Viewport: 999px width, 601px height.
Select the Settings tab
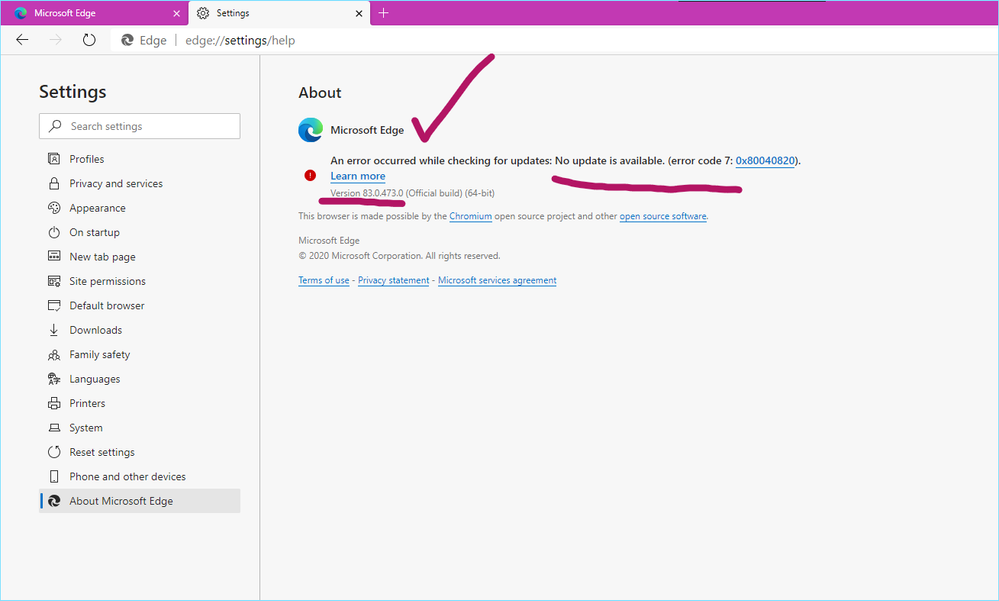pyautogui.click(x=279, y=13)
